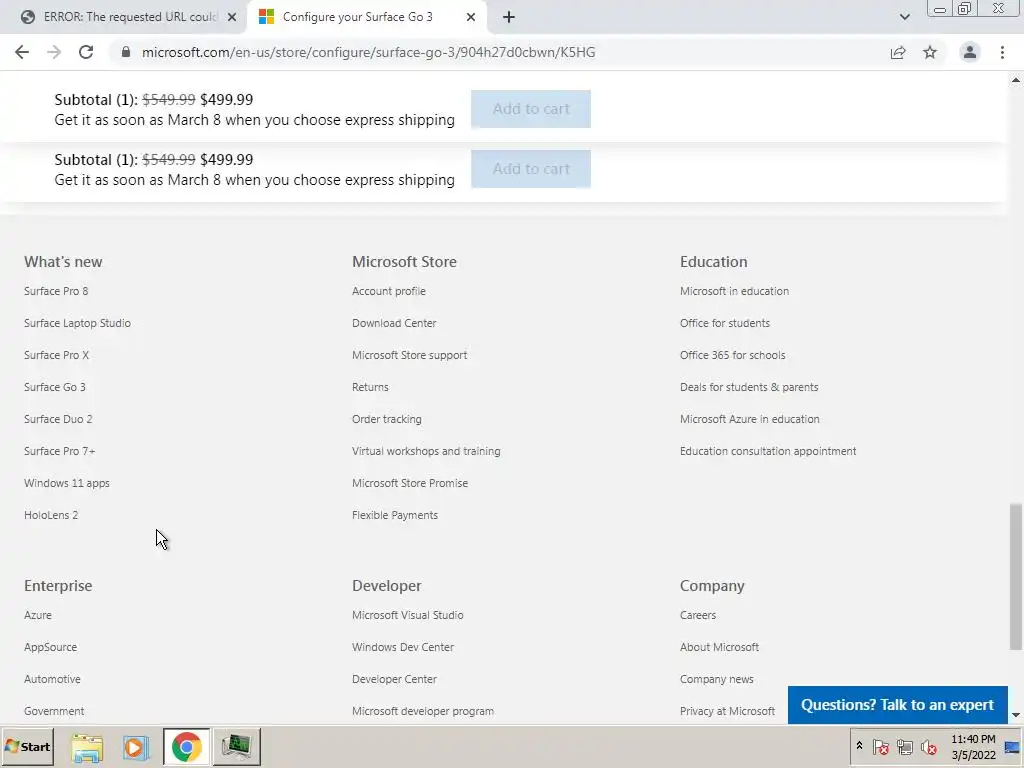Viewport: 1024px width, 768px height.
Task: Open the Surface Laptop Studio link
Action: [78, 323]
